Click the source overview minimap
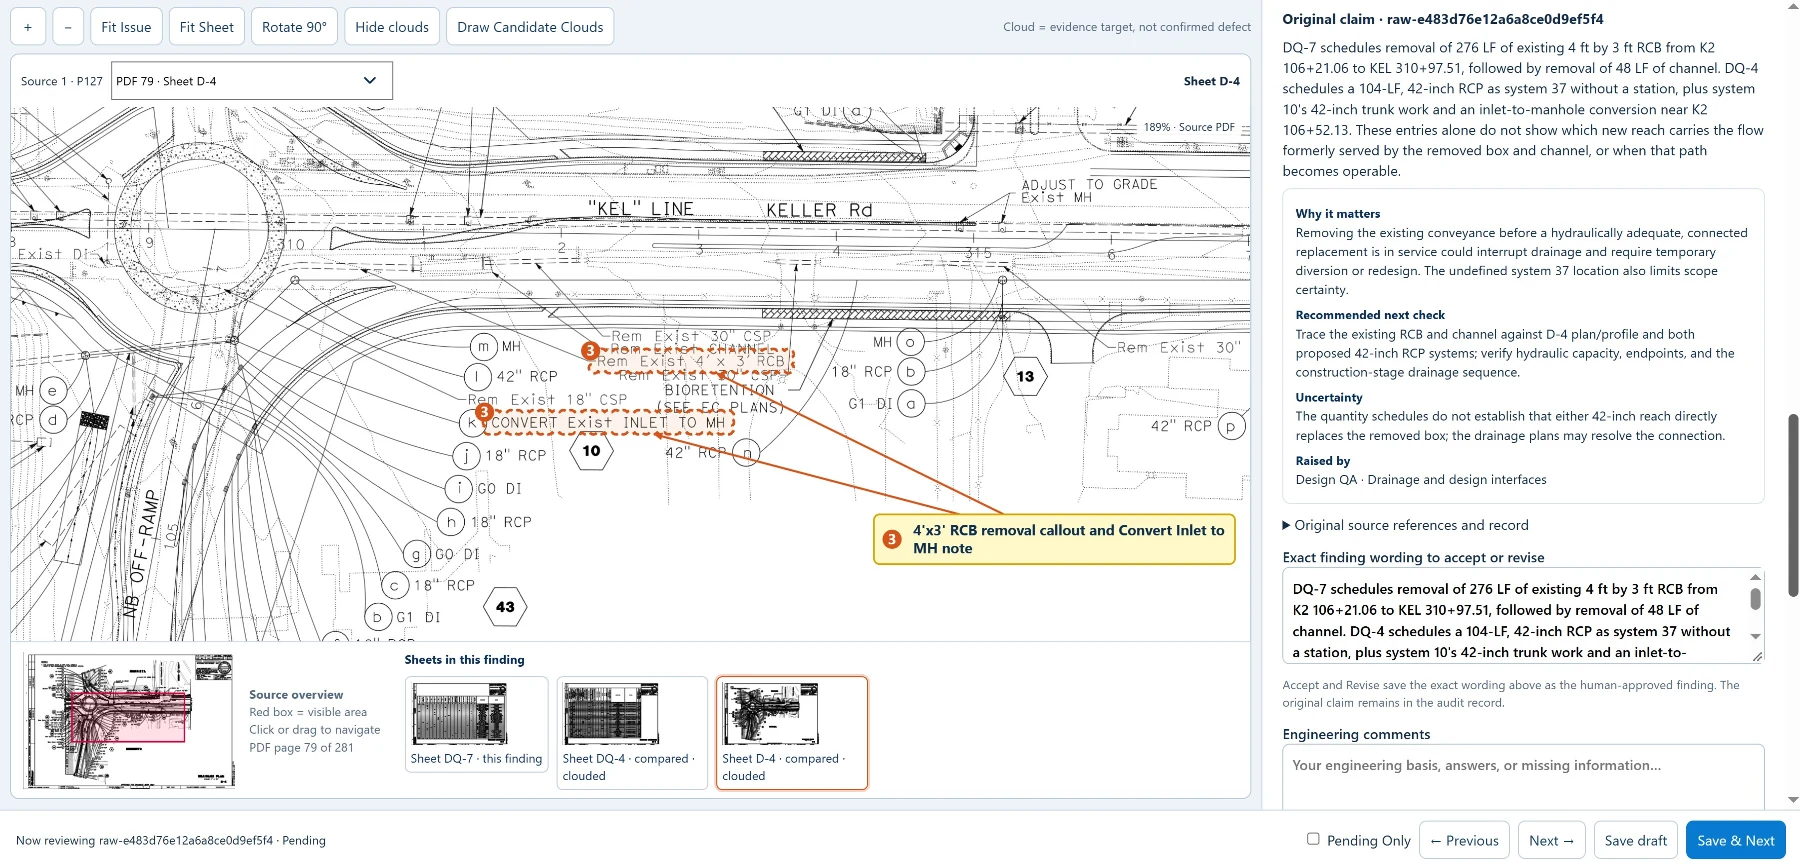1800x868 pixels. (x=130, y=720)
